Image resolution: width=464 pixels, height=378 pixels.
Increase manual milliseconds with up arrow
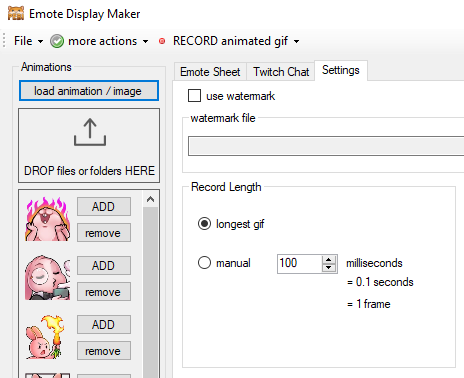[329, 260]
